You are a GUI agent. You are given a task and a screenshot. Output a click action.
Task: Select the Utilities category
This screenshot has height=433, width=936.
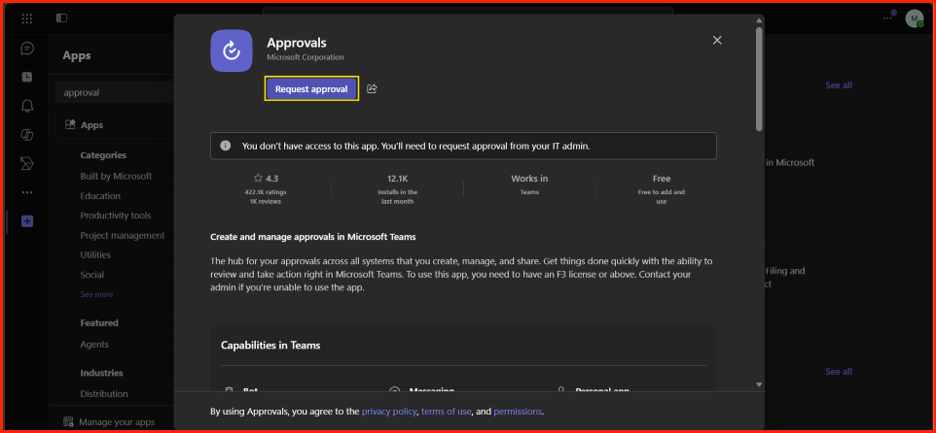[96, 255]
